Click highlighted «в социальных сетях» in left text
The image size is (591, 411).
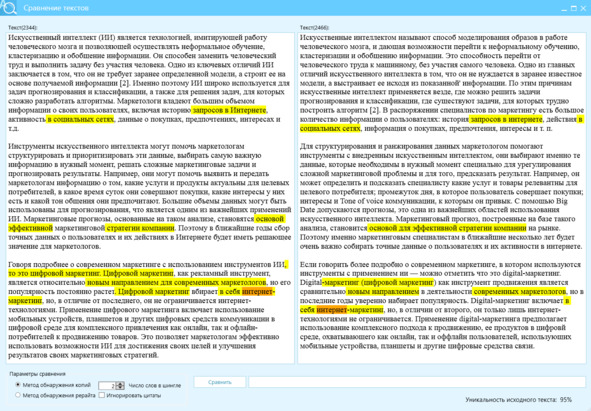pos(80,119)
